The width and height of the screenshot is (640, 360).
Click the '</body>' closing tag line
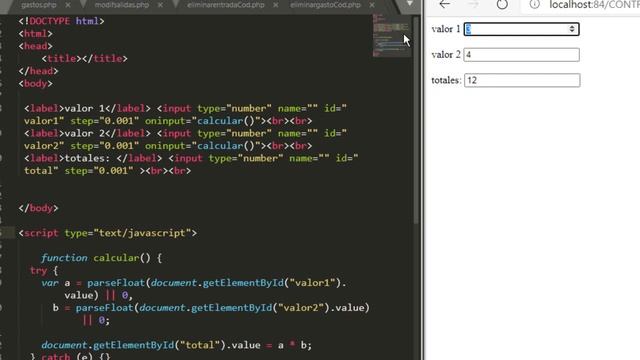click(x=38, y=208)
